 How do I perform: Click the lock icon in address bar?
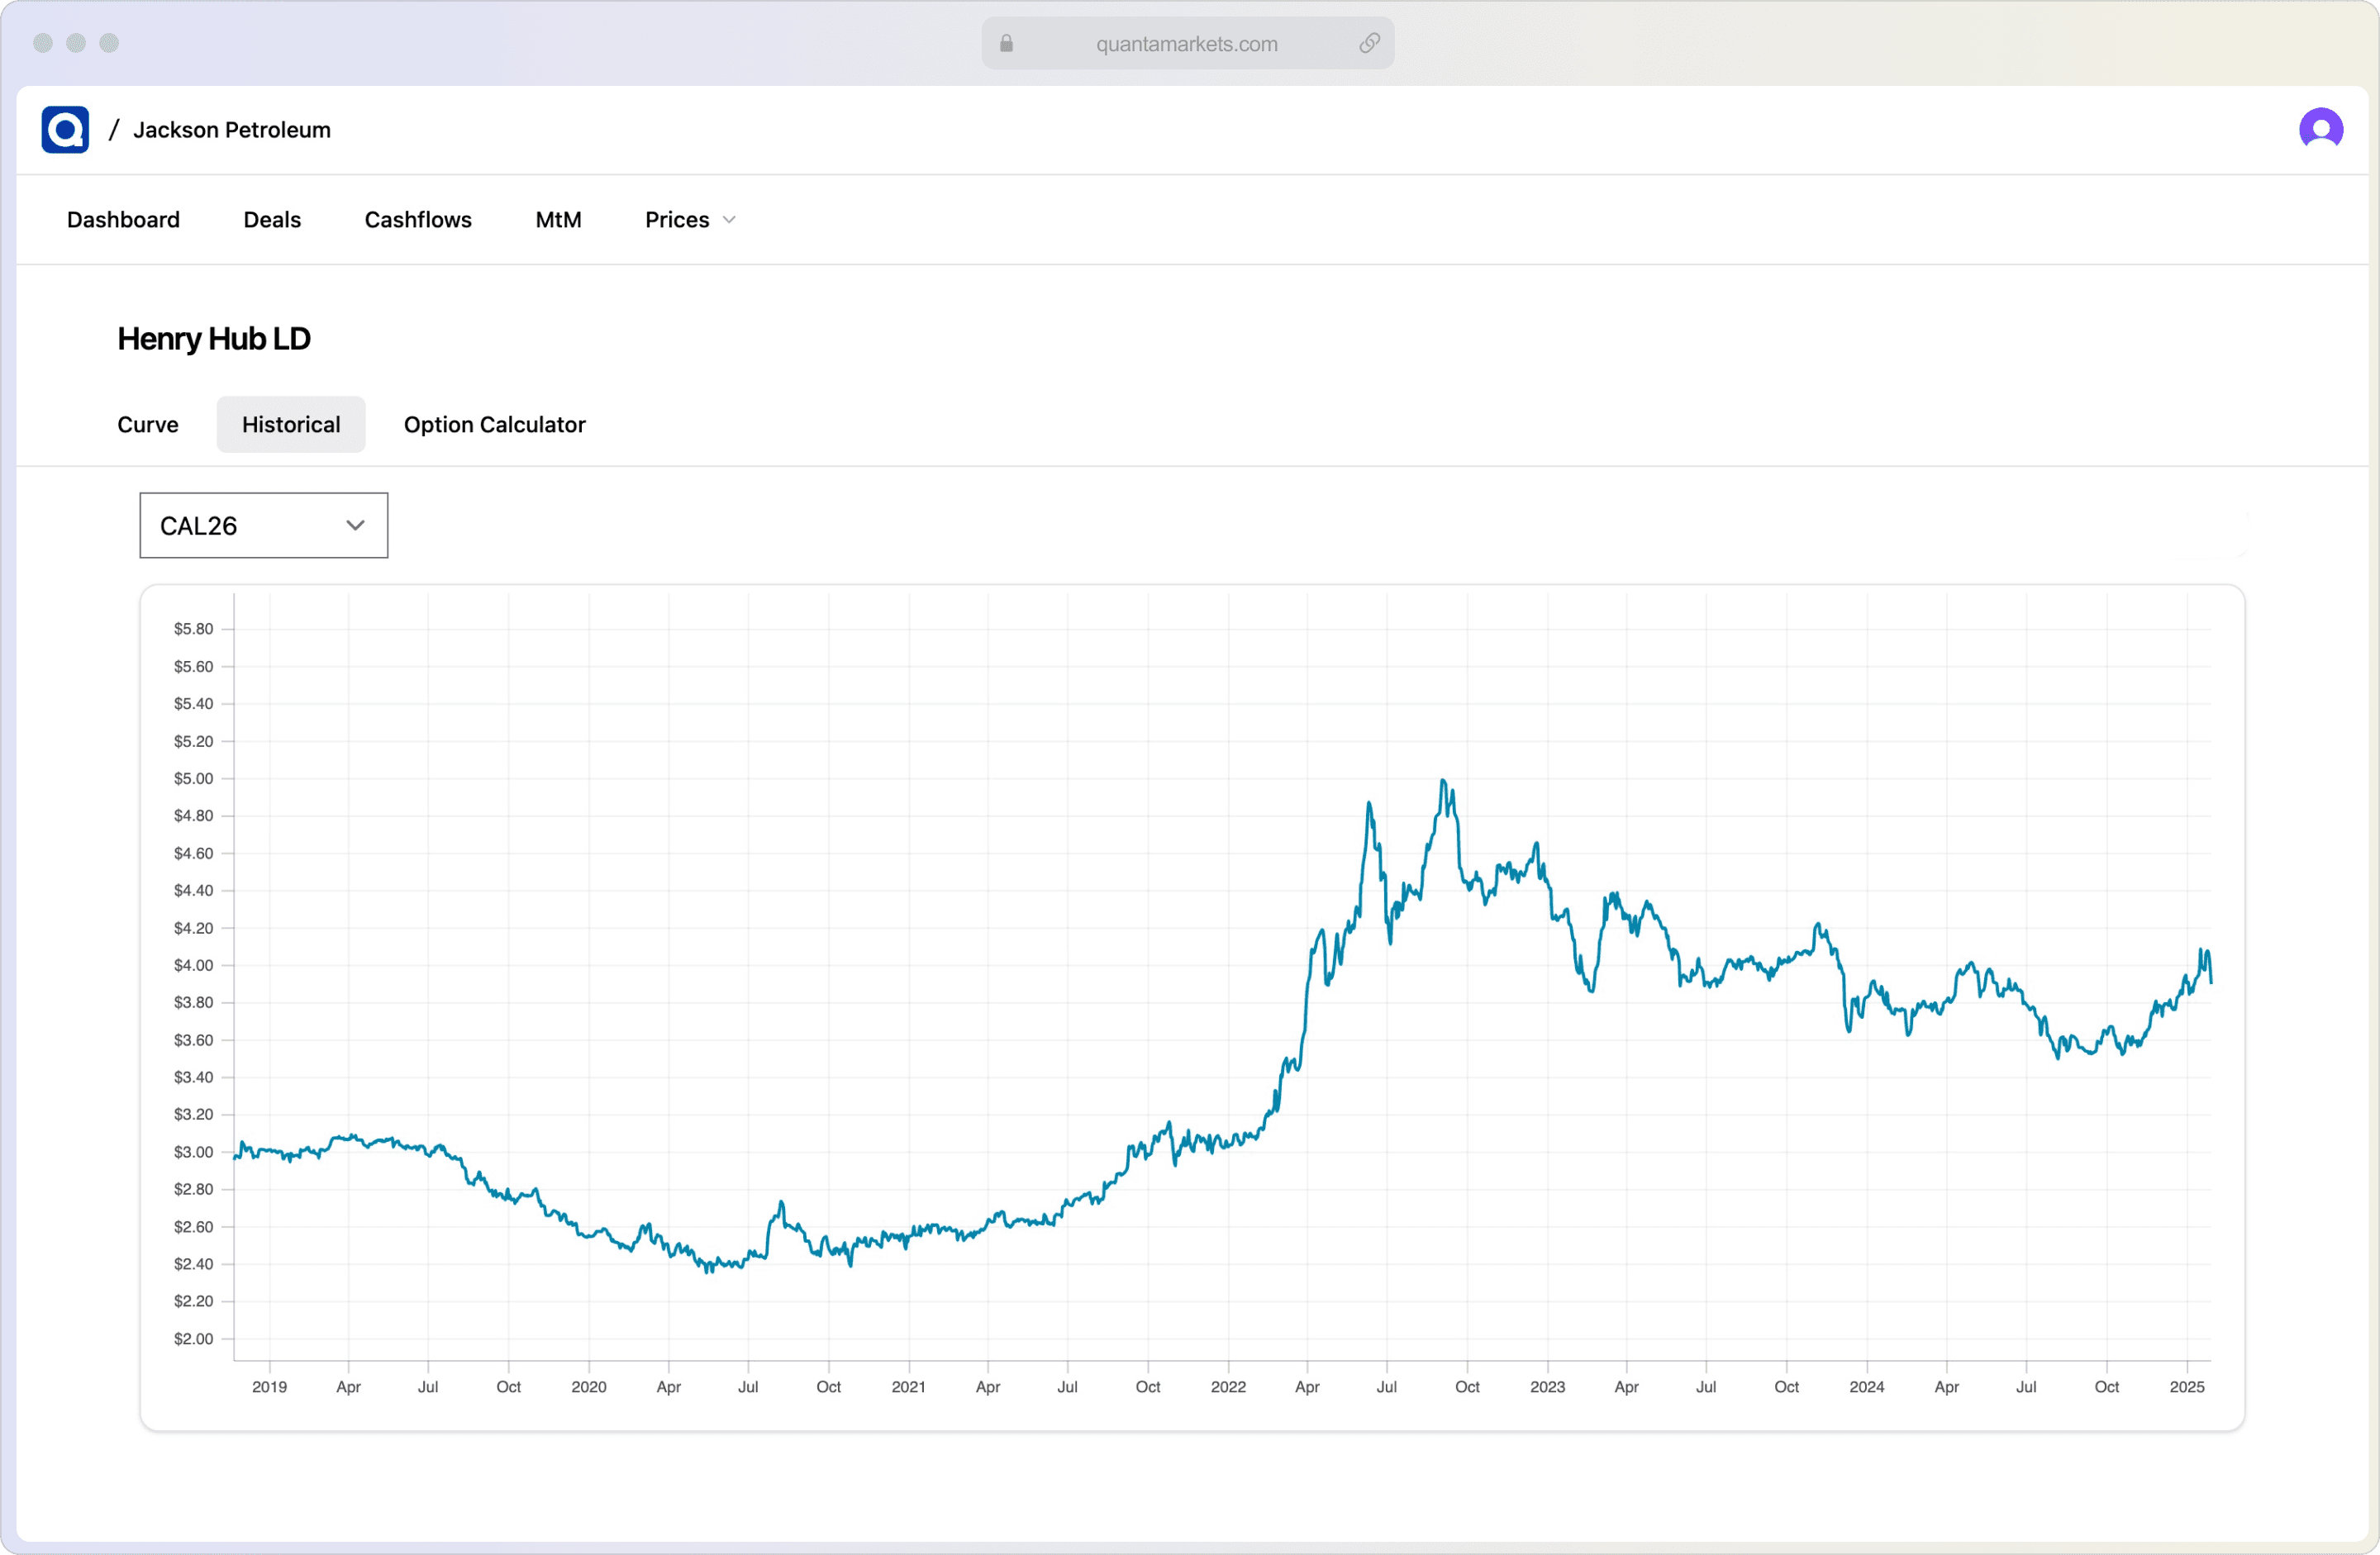(1006, 43)
